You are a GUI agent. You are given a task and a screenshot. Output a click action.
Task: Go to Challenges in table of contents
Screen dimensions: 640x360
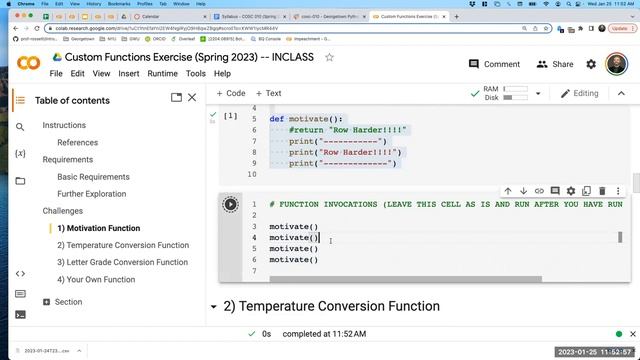click(62, 211)
